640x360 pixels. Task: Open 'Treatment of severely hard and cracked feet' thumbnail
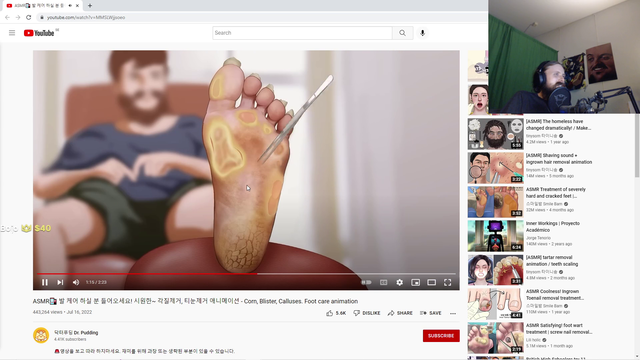[495, 202]
